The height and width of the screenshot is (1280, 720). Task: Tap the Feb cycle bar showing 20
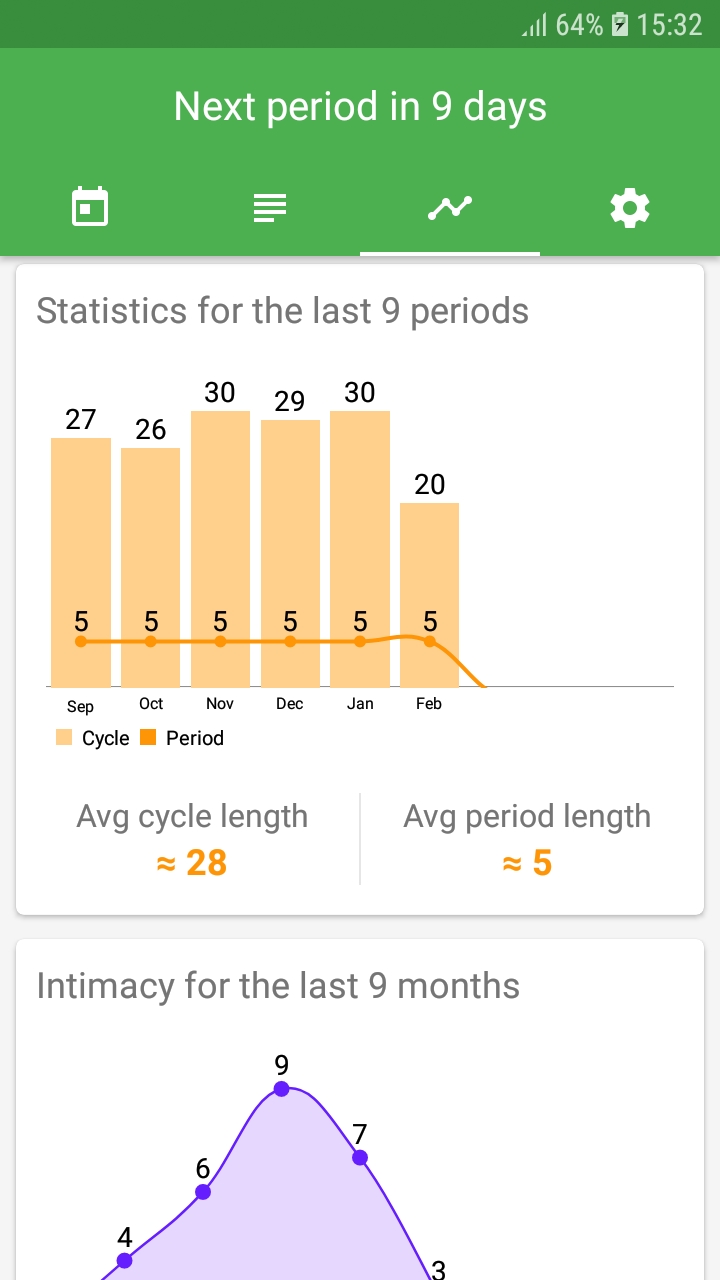(429, 595)
